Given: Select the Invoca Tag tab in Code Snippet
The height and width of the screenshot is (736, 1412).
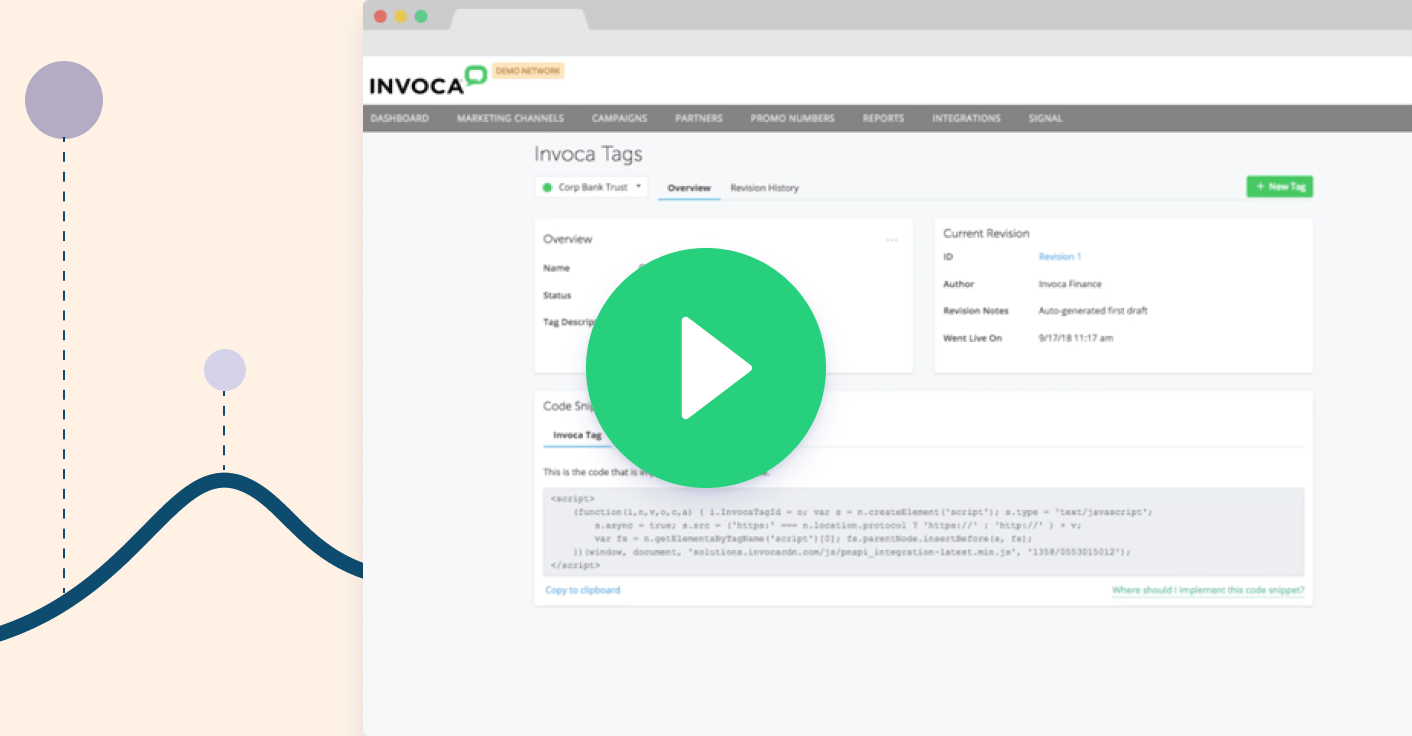Looking at the screenshot, I should click(x=575, y=434).
